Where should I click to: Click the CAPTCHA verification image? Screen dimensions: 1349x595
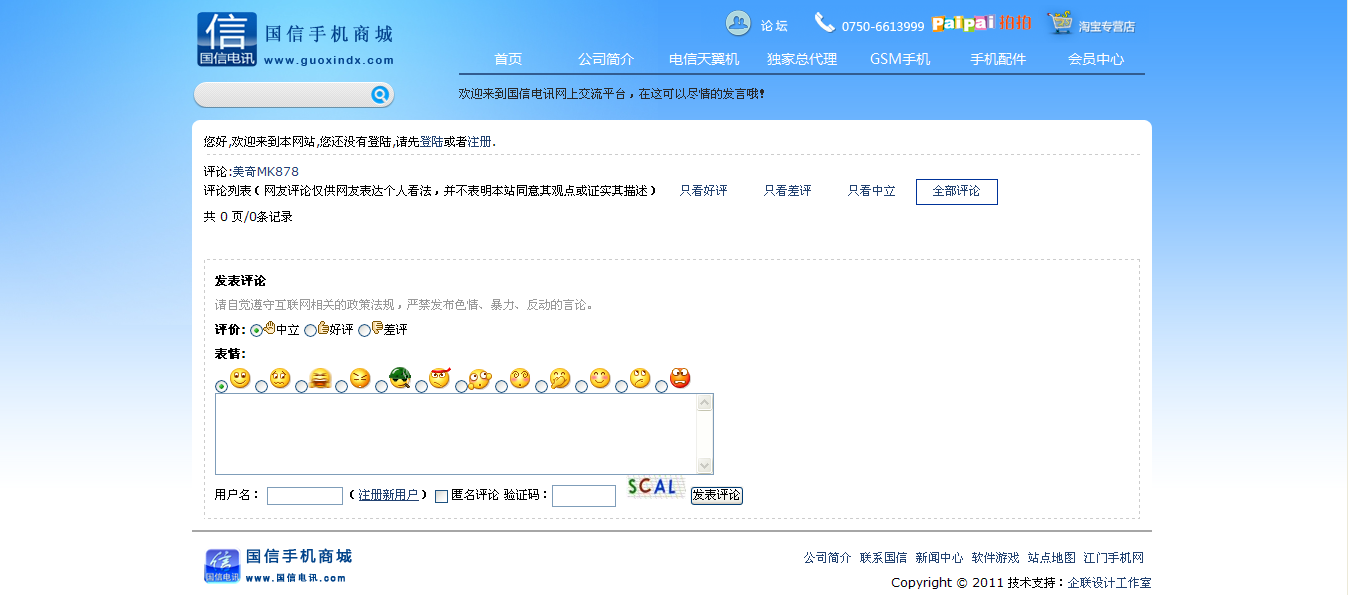[x=652, y=487]
